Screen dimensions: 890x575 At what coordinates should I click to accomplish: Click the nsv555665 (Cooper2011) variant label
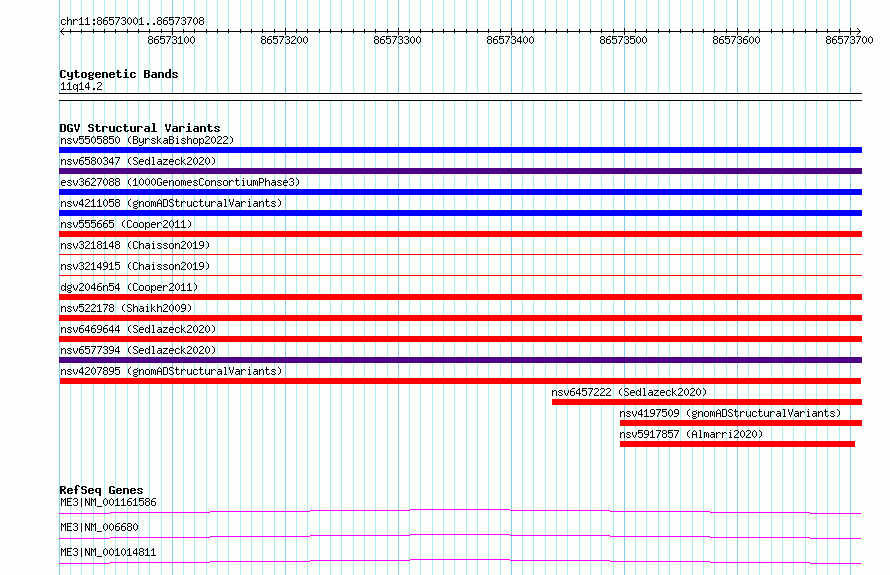click(126, 224)
